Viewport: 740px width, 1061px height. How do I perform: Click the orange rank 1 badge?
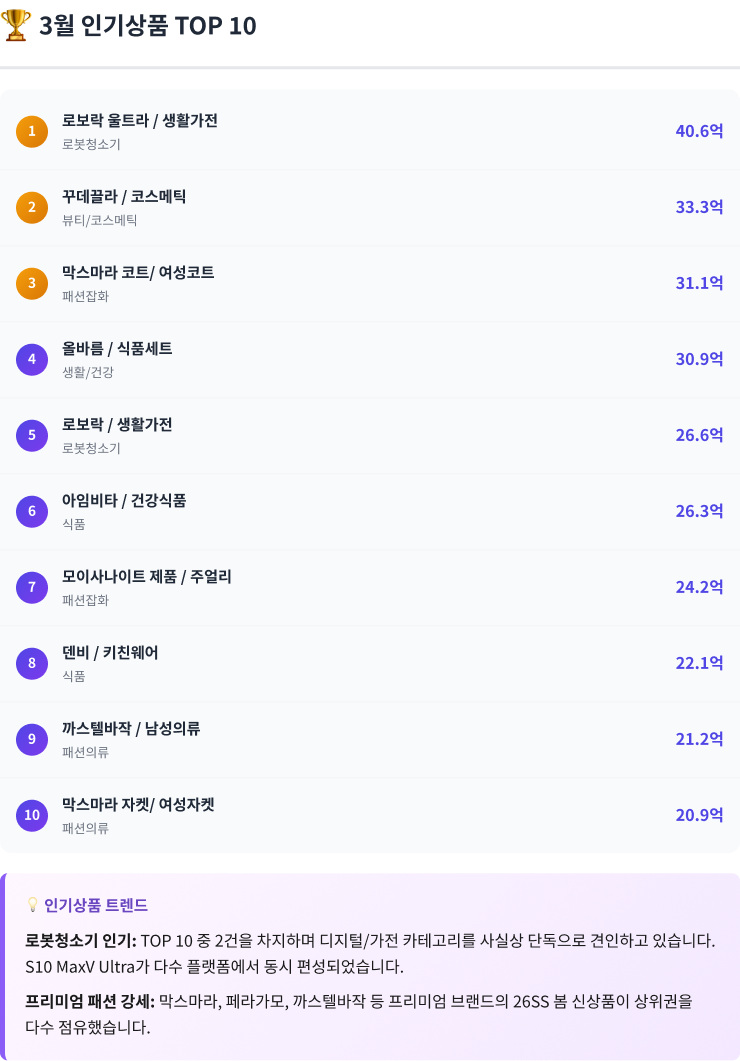tap(32, 131)
